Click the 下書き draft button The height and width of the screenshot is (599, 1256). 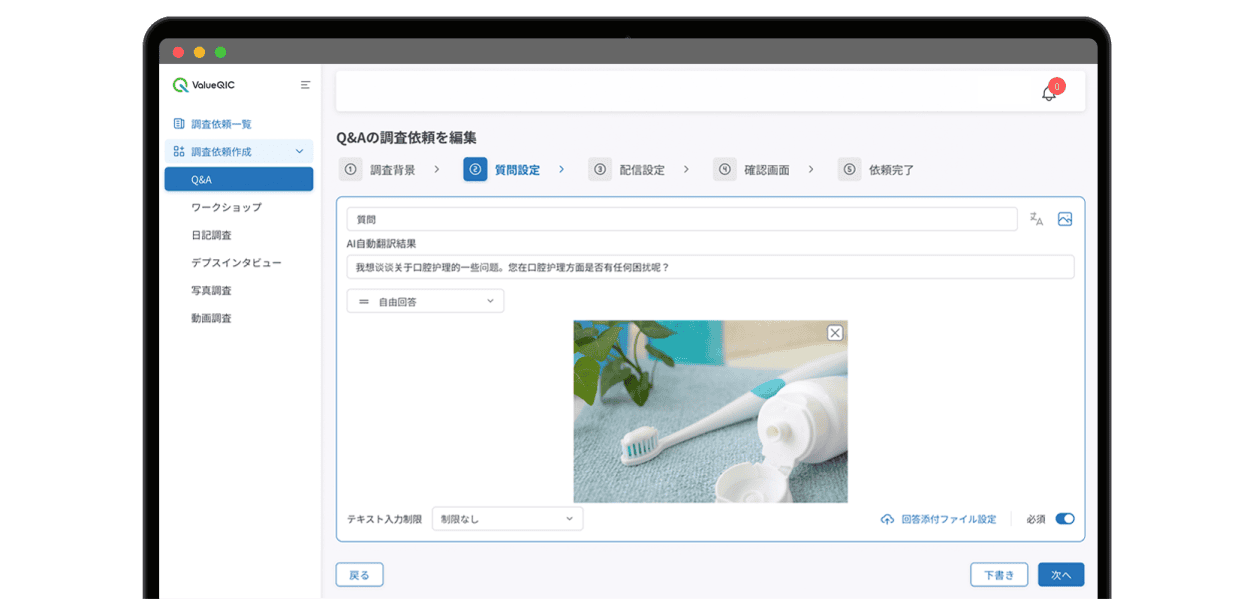[998, 575]
